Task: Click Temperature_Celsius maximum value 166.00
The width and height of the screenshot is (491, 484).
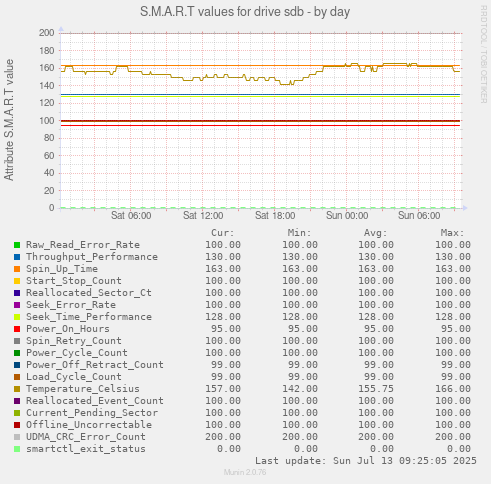Action: coord(453,389)
